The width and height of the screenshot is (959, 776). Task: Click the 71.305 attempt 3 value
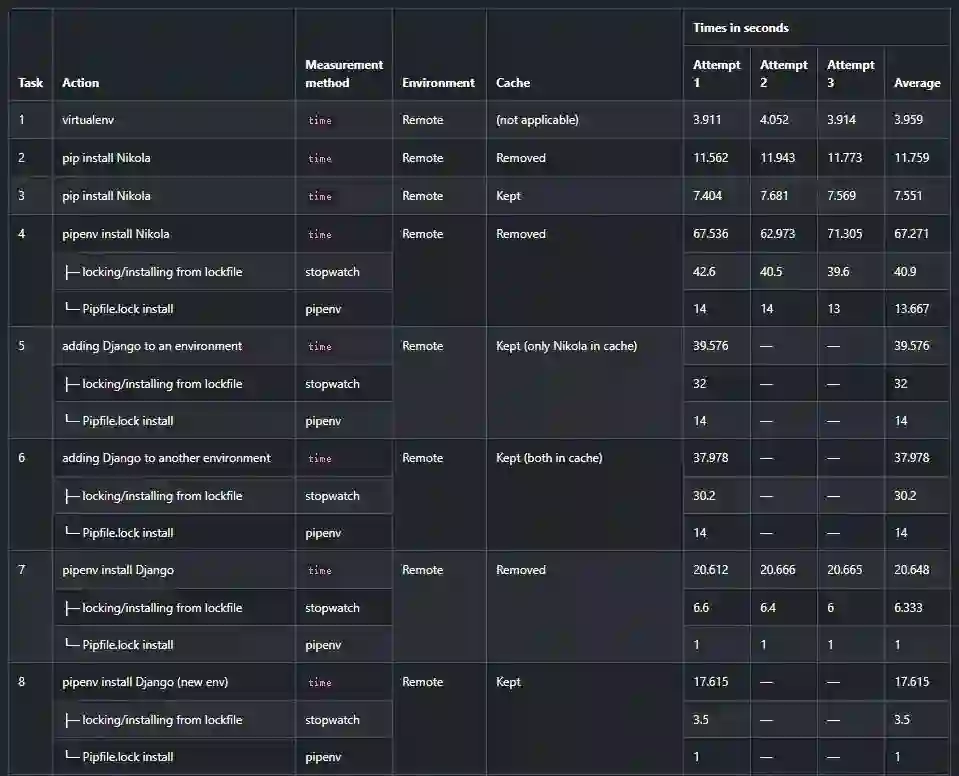click(x=845, y=234)
